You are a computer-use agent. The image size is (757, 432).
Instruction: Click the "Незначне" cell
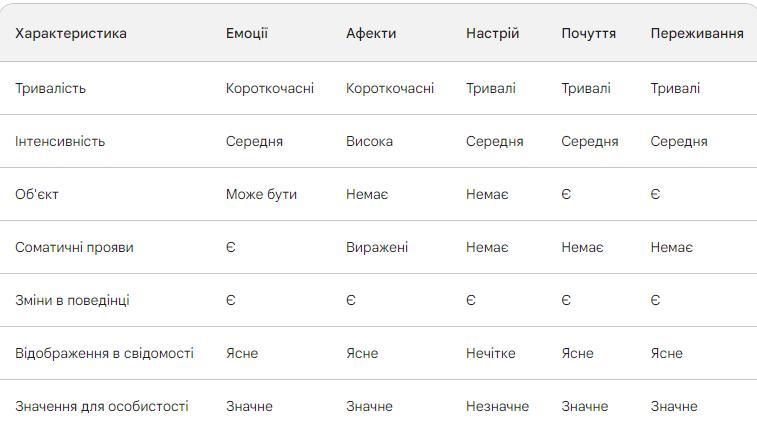497,406
